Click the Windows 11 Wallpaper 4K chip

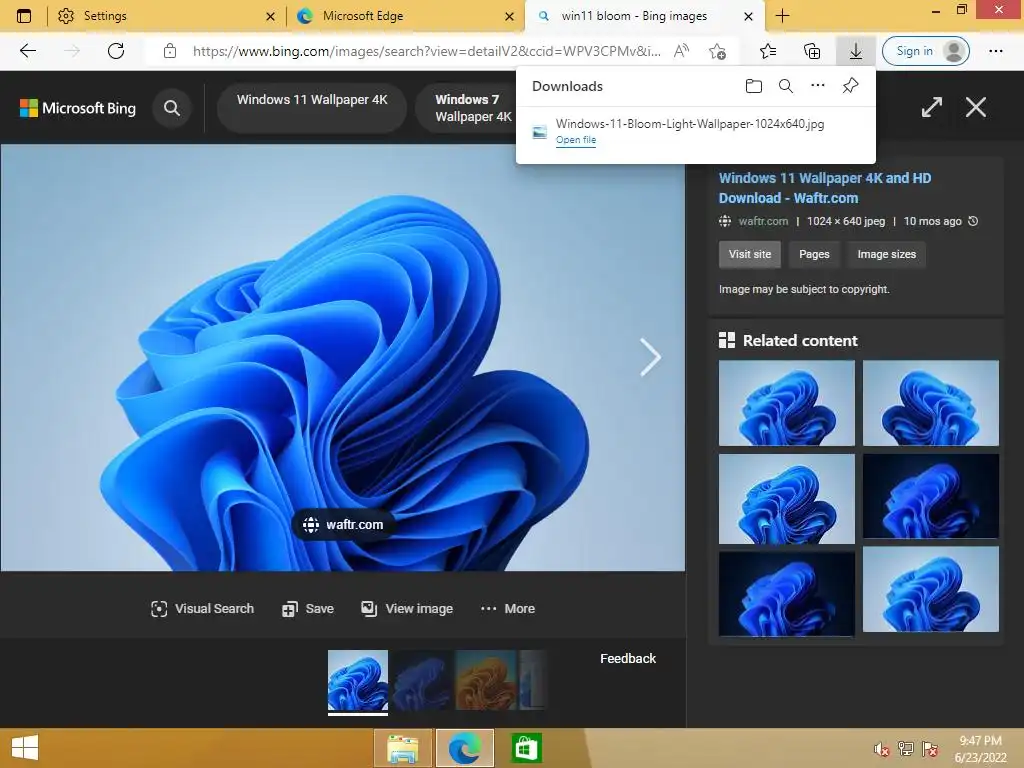pos(312,108)
